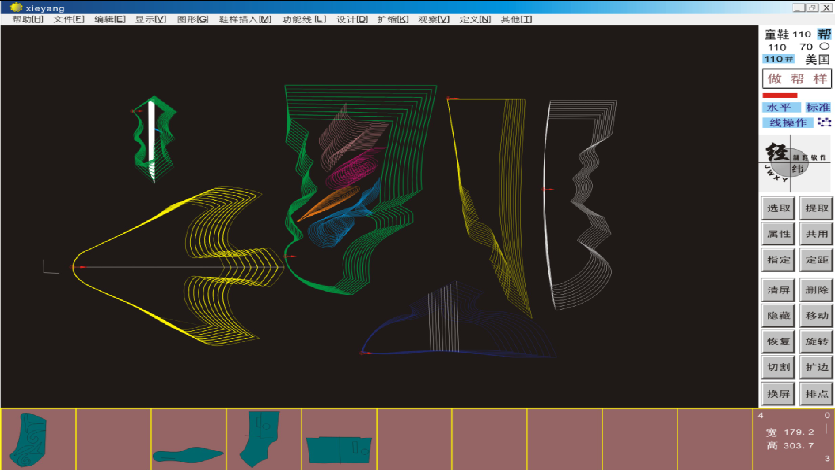Select the 清屏 (clear screen) tool

[x=778, y=288]
